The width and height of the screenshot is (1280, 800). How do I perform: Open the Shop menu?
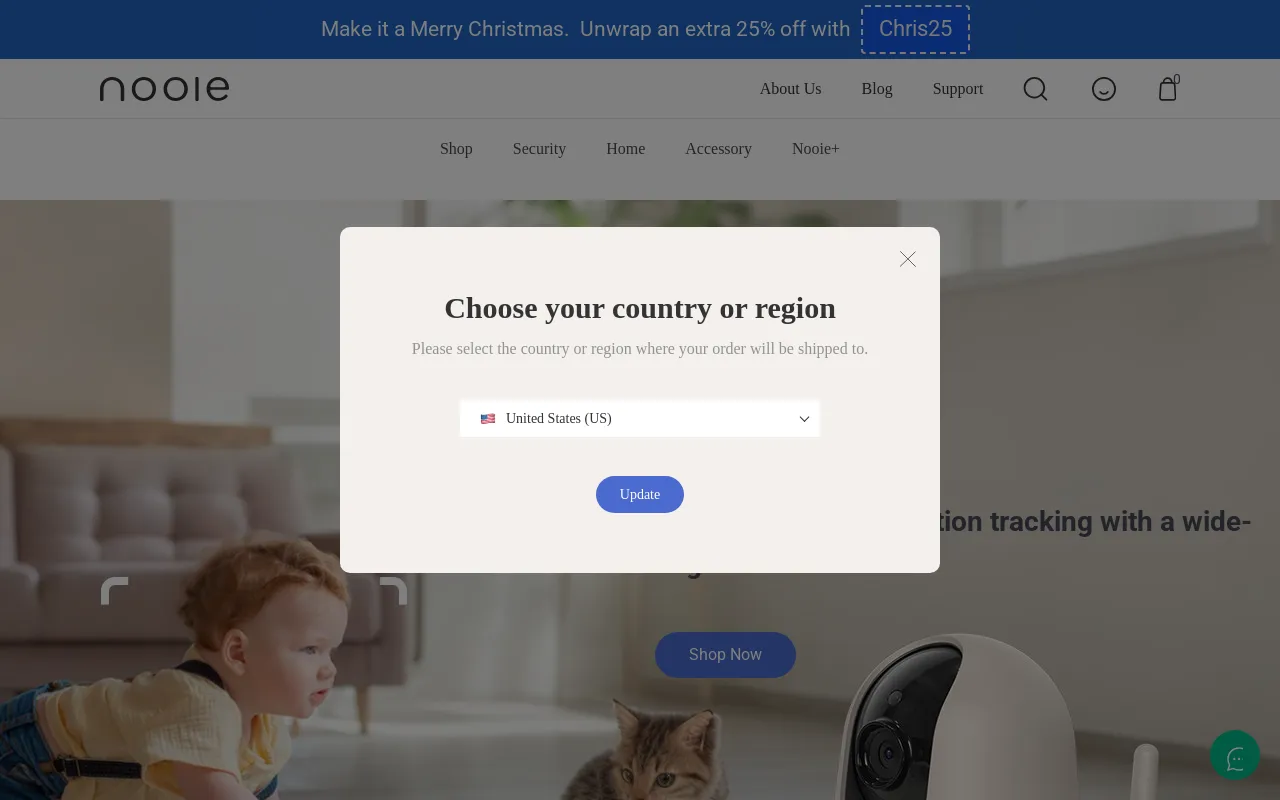pos(456,149)
